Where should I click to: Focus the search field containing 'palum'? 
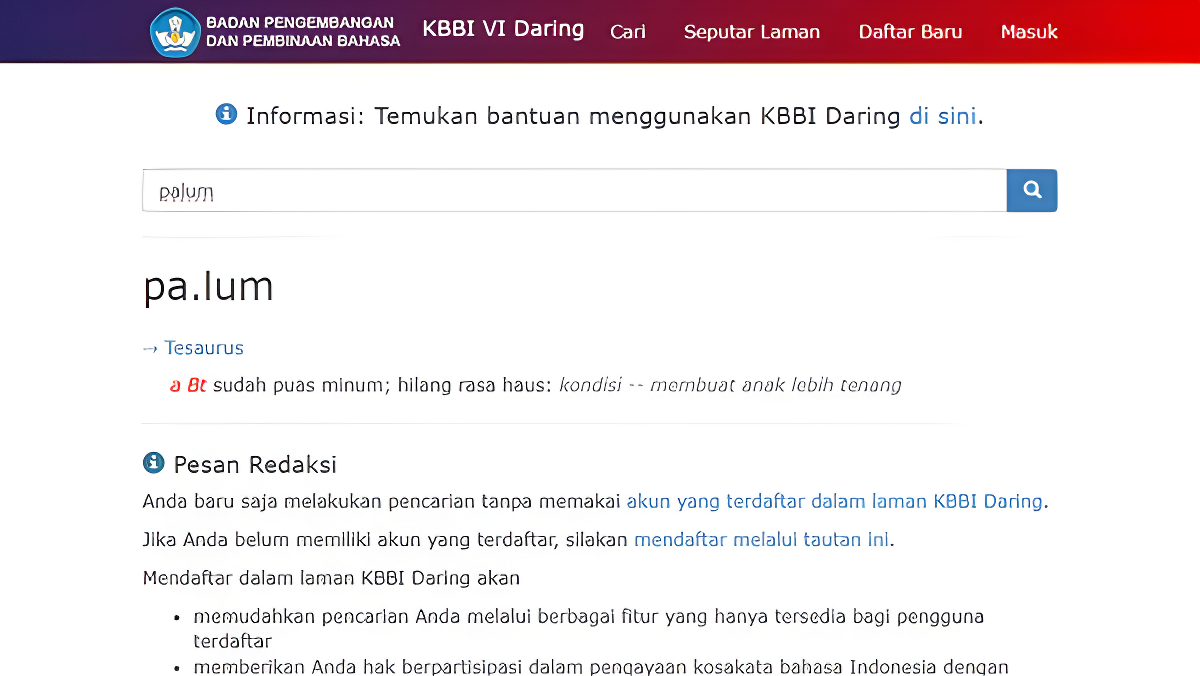pyautogui.click(x=574, y=191)
